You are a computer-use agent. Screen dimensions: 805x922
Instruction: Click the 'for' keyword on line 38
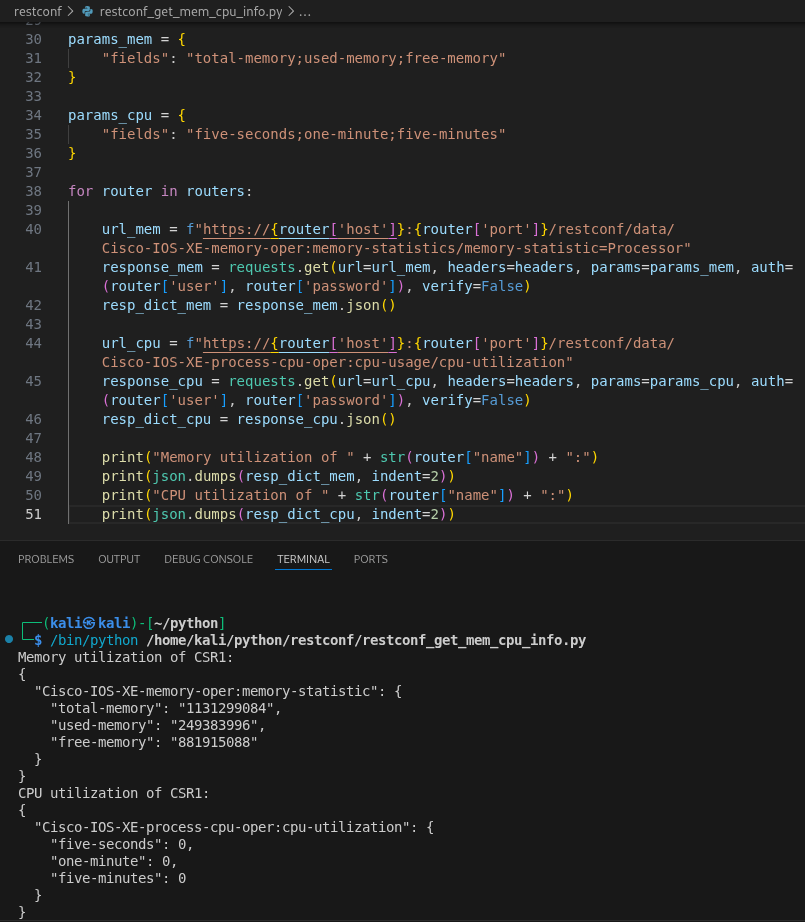(x=81, y=191)
